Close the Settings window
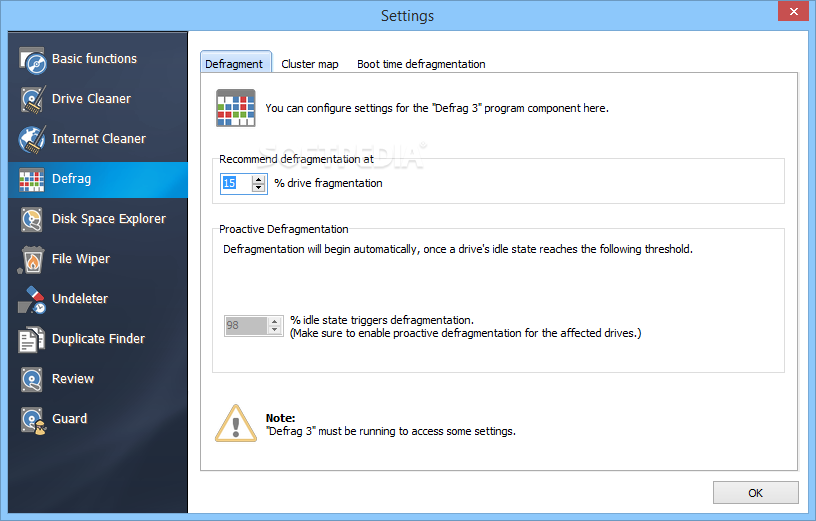This screenshot has height=521, width=816. 793,11
